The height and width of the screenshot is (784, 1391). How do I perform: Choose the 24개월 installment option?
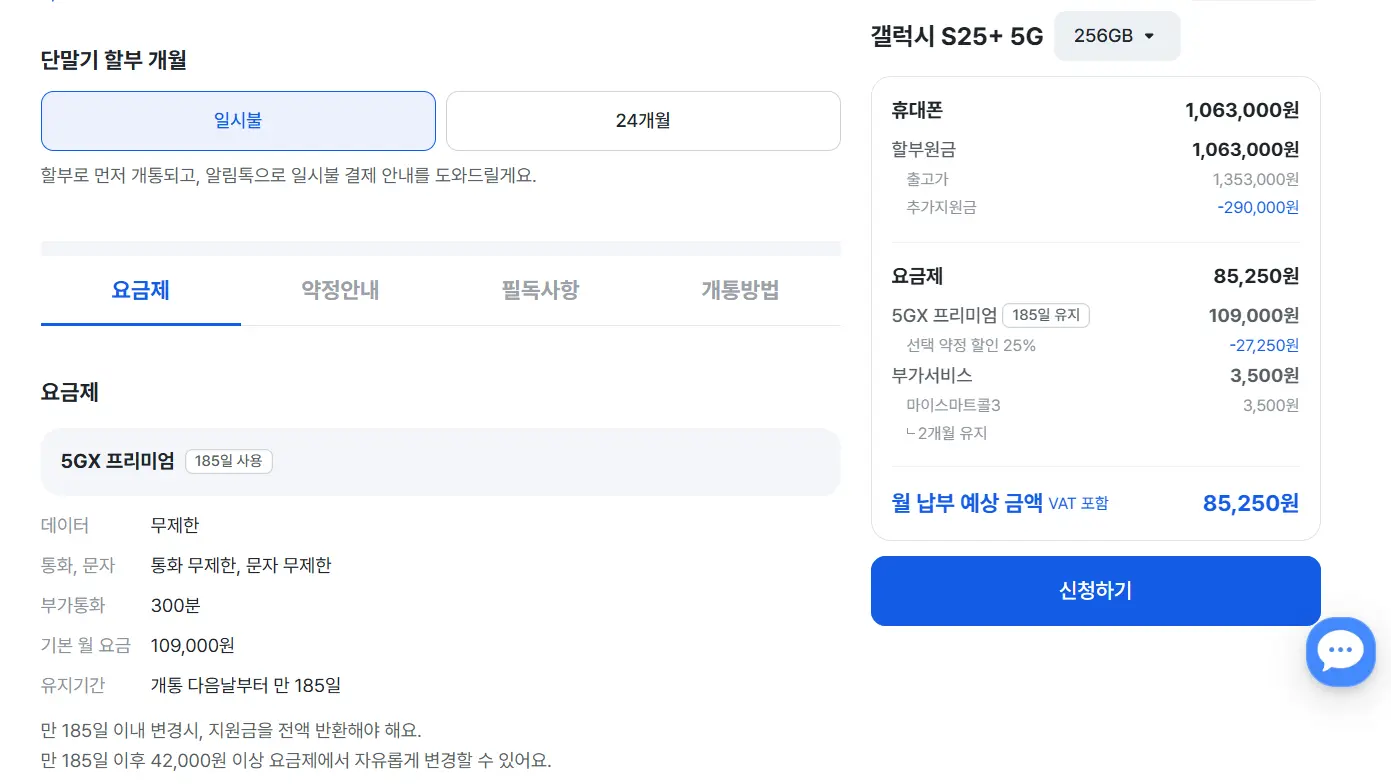pyautogui.click(x=643, y=121)
